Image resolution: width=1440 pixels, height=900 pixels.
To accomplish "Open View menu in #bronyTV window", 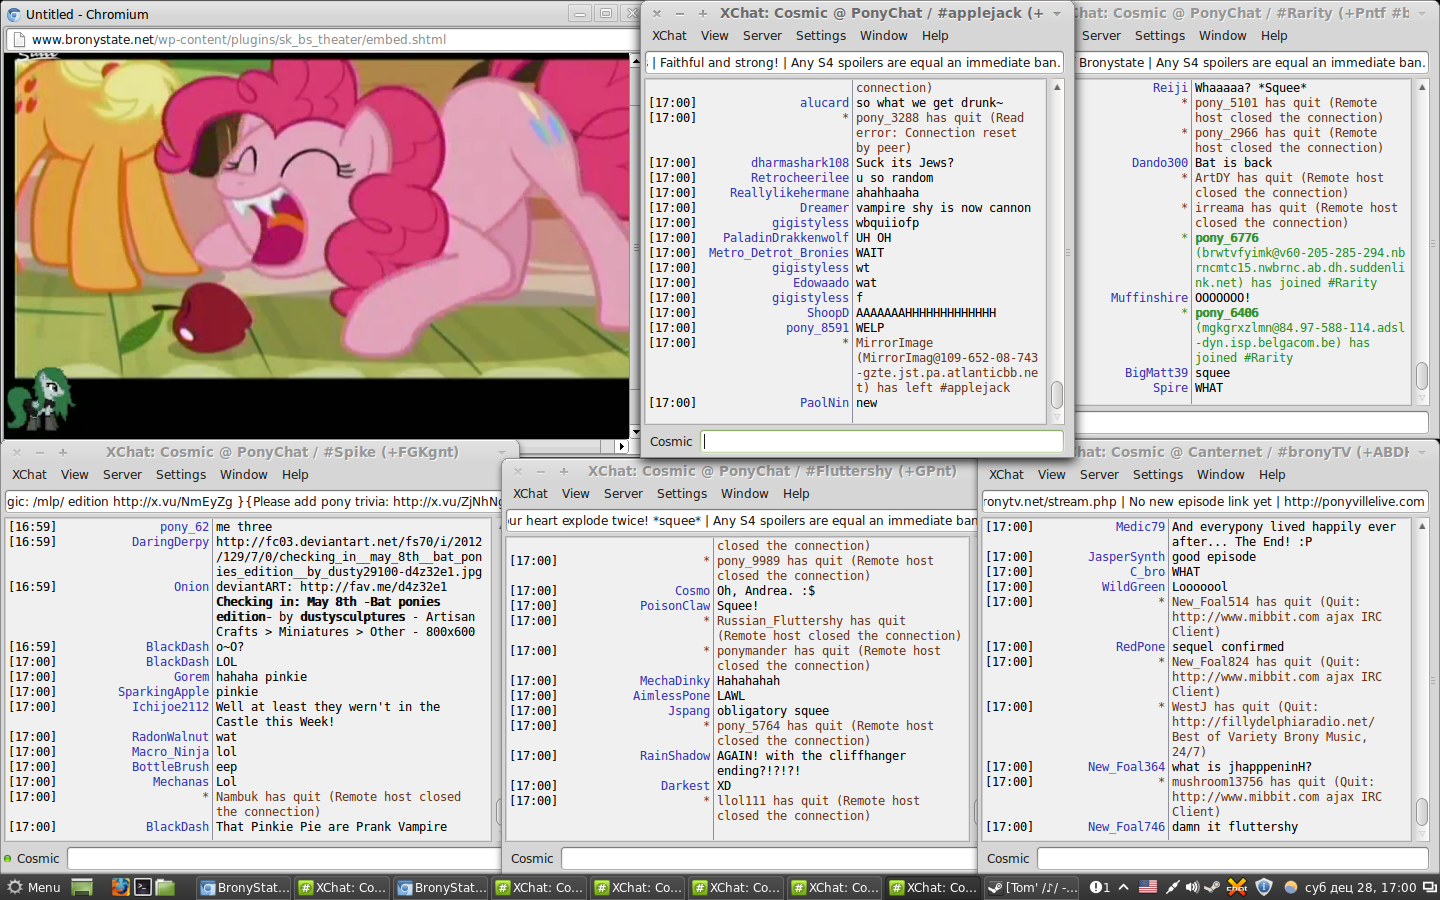I will (x=1052, y=475).
